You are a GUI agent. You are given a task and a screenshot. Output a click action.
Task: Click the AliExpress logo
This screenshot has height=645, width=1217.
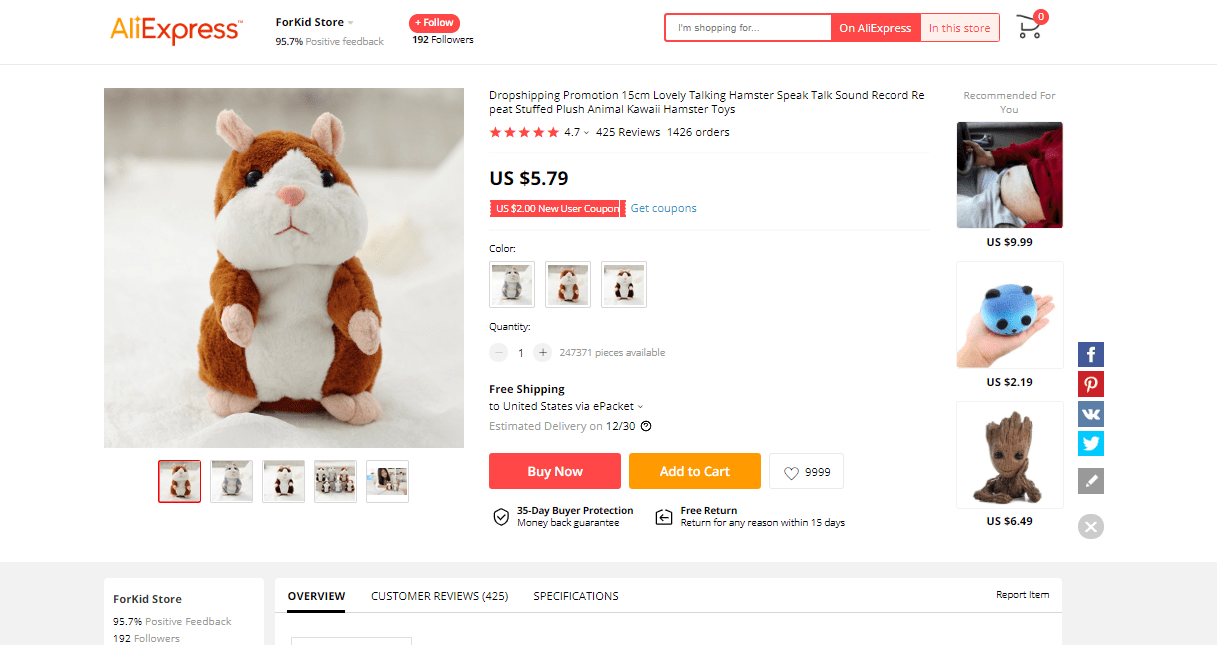[x=176, y=31]
